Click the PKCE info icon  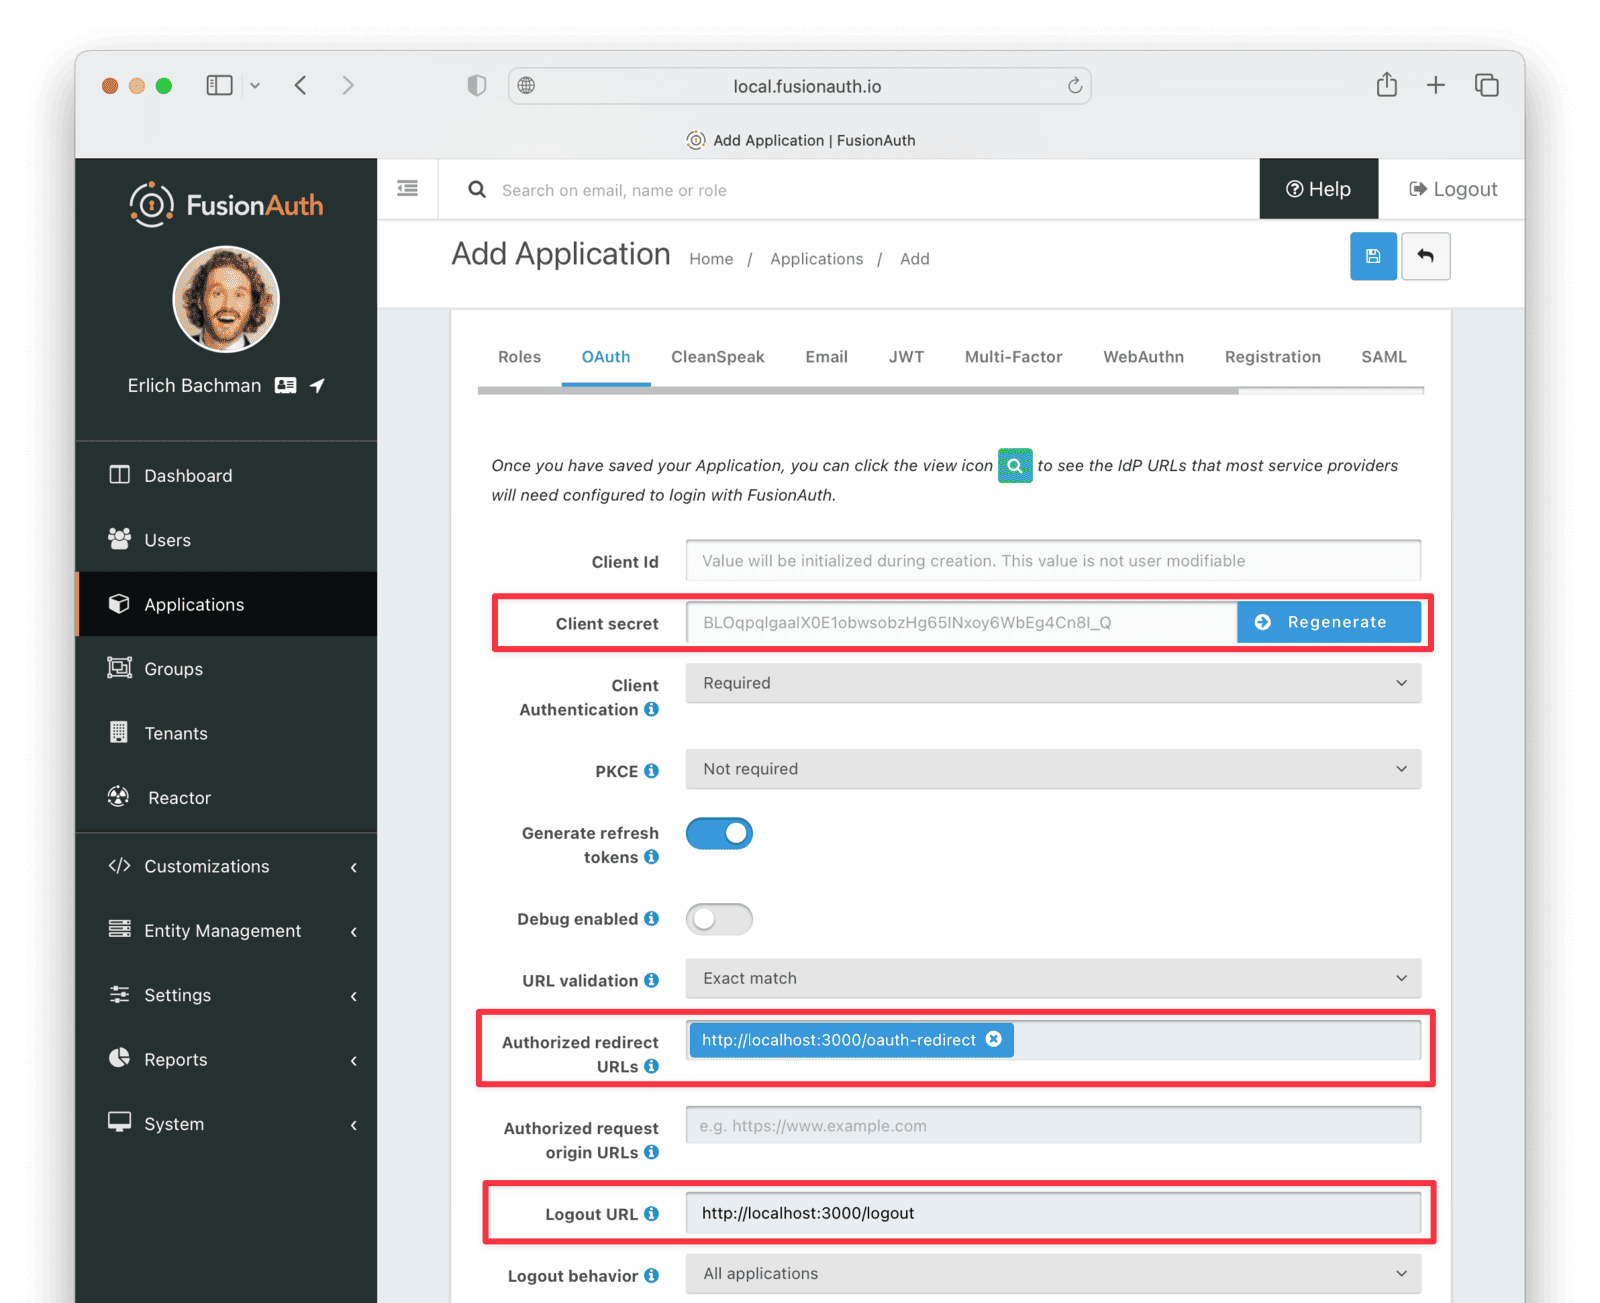tap(652, 771)
